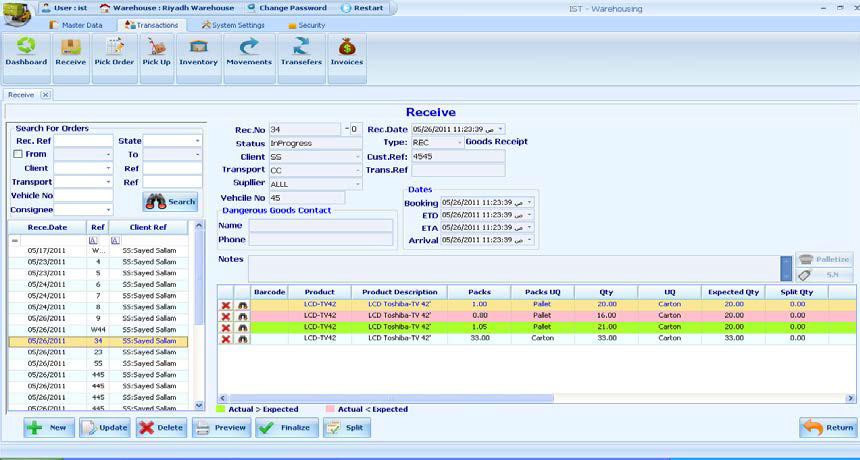Delete the first LCD-TV42 product row
860x460 pixels.
point(226,304)
